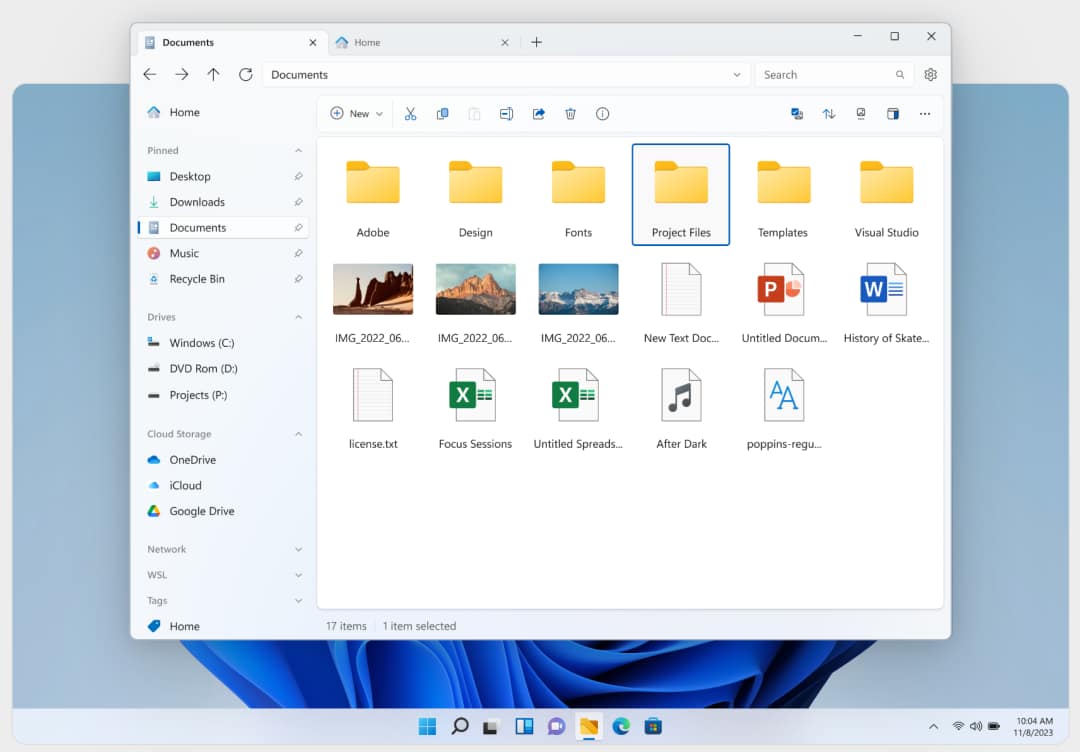The width and height of the screenshot is (1080, 752).
Task: Collapse the Pinned sidebar section
Action: coord(298,151)
